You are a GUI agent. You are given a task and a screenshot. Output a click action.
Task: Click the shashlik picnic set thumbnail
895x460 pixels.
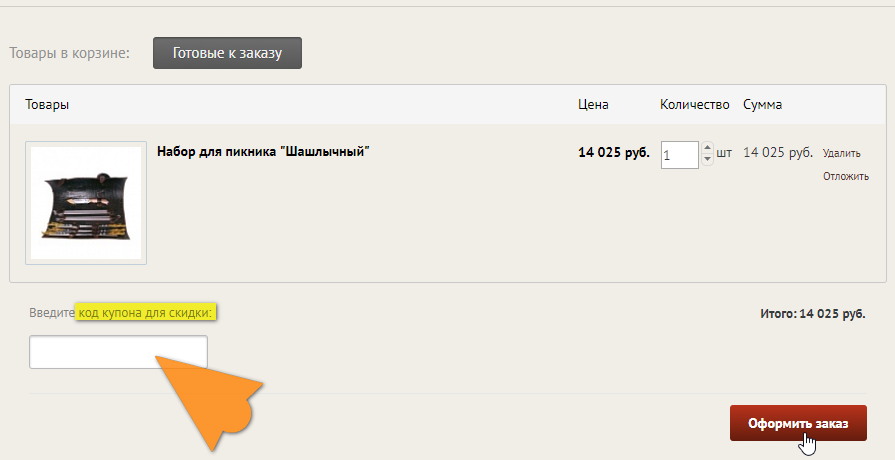pos(86,203)
